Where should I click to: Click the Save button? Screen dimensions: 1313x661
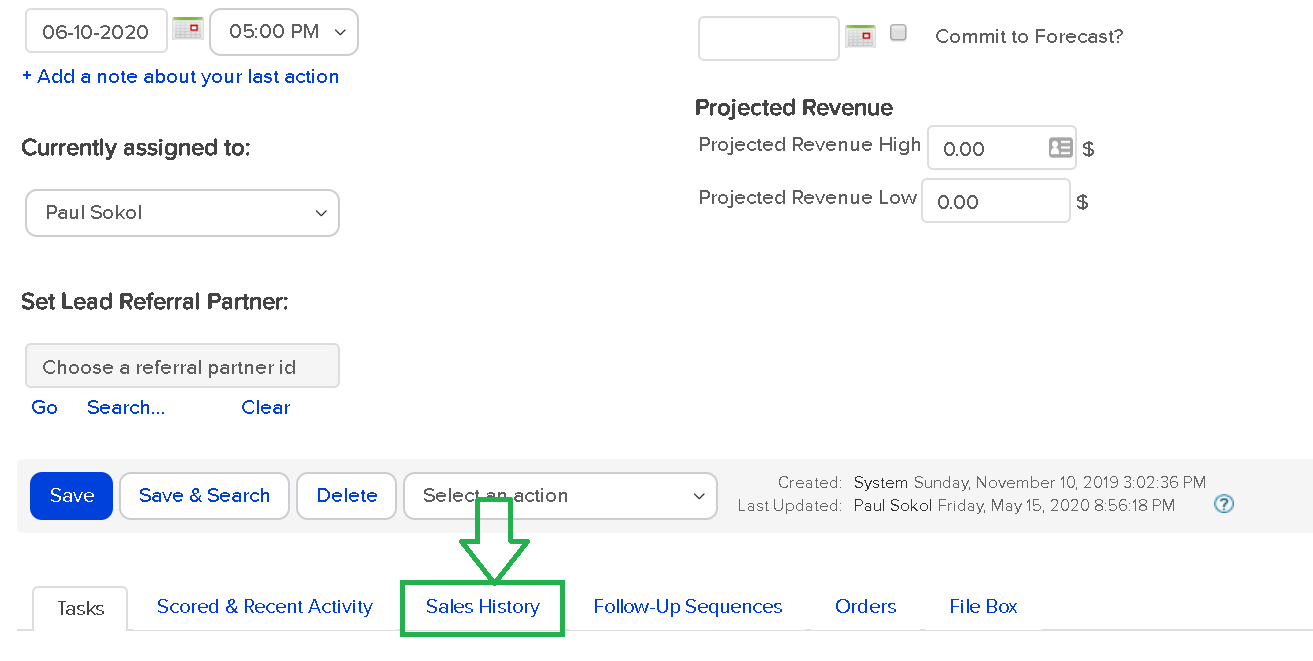coord(70,495)
